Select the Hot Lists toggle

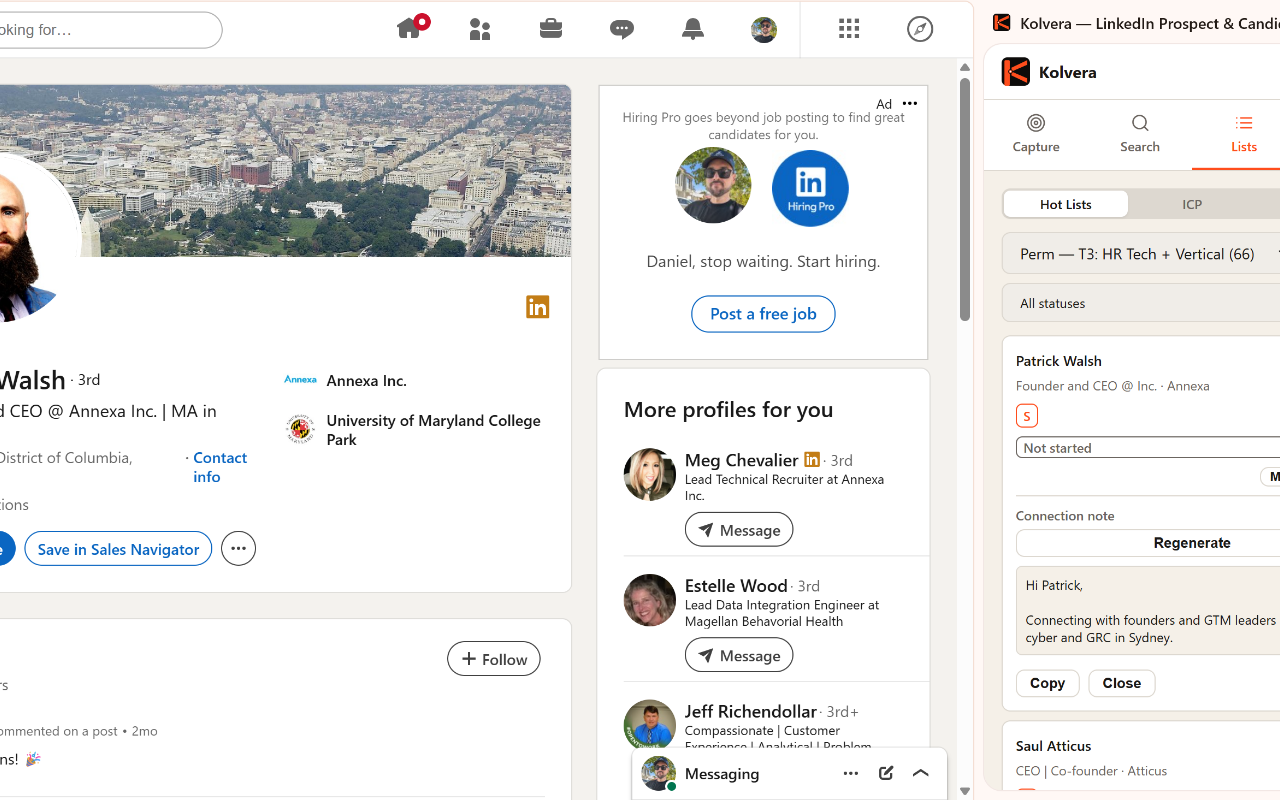click(x=1066, y=204)
